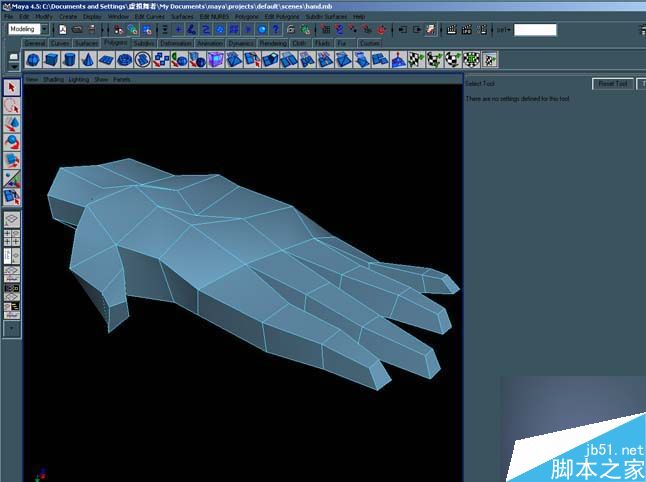
Task: Select the Lasso tool in toolbox
Action: pos(12,106)
